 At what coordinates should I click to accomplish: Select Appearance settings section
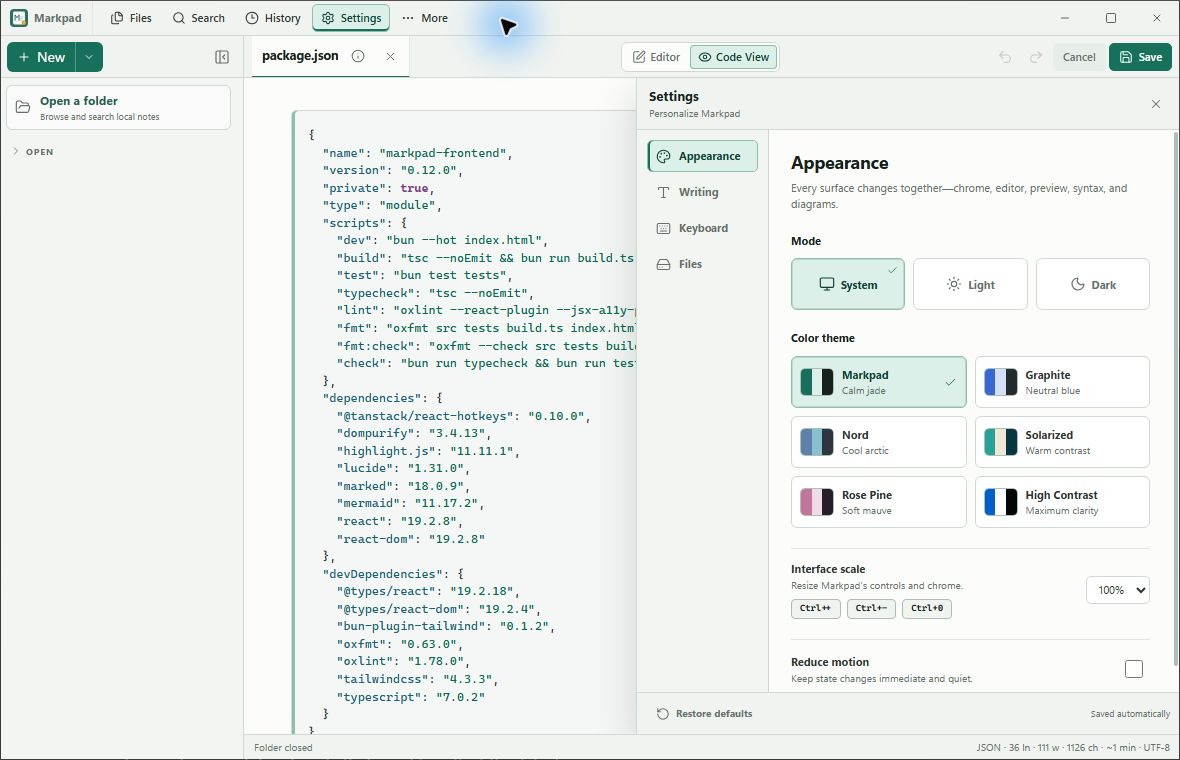703,156
